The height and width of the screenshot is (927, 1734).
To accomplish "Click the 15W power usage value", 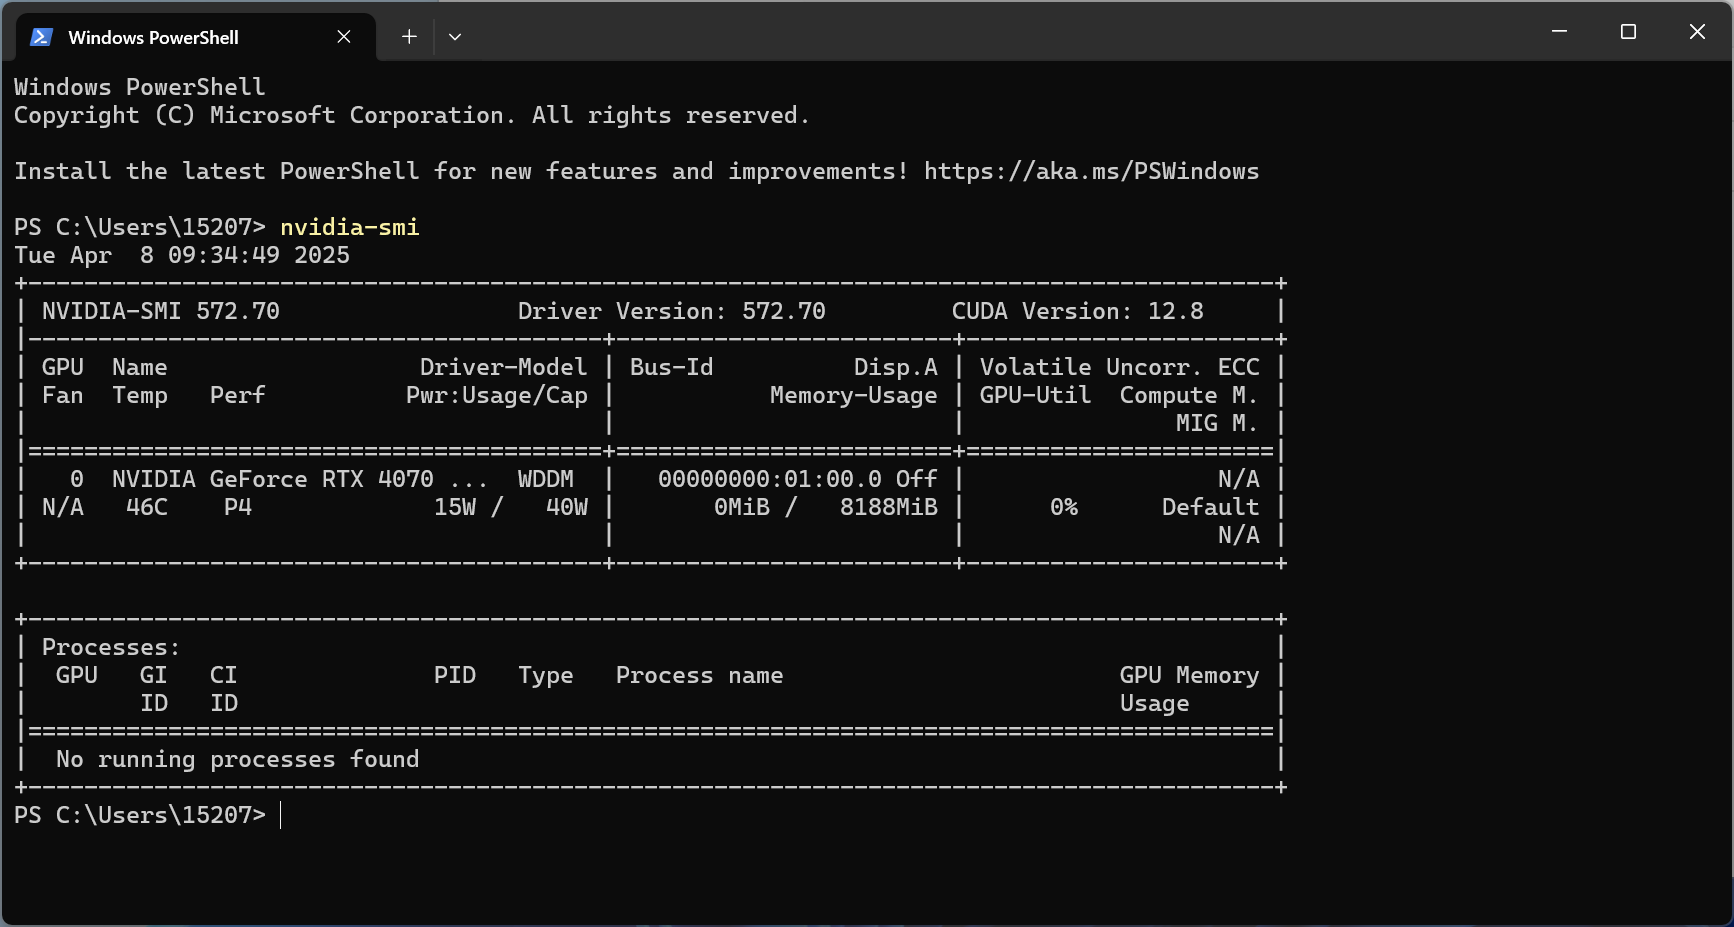I will (x=455, y=507).
